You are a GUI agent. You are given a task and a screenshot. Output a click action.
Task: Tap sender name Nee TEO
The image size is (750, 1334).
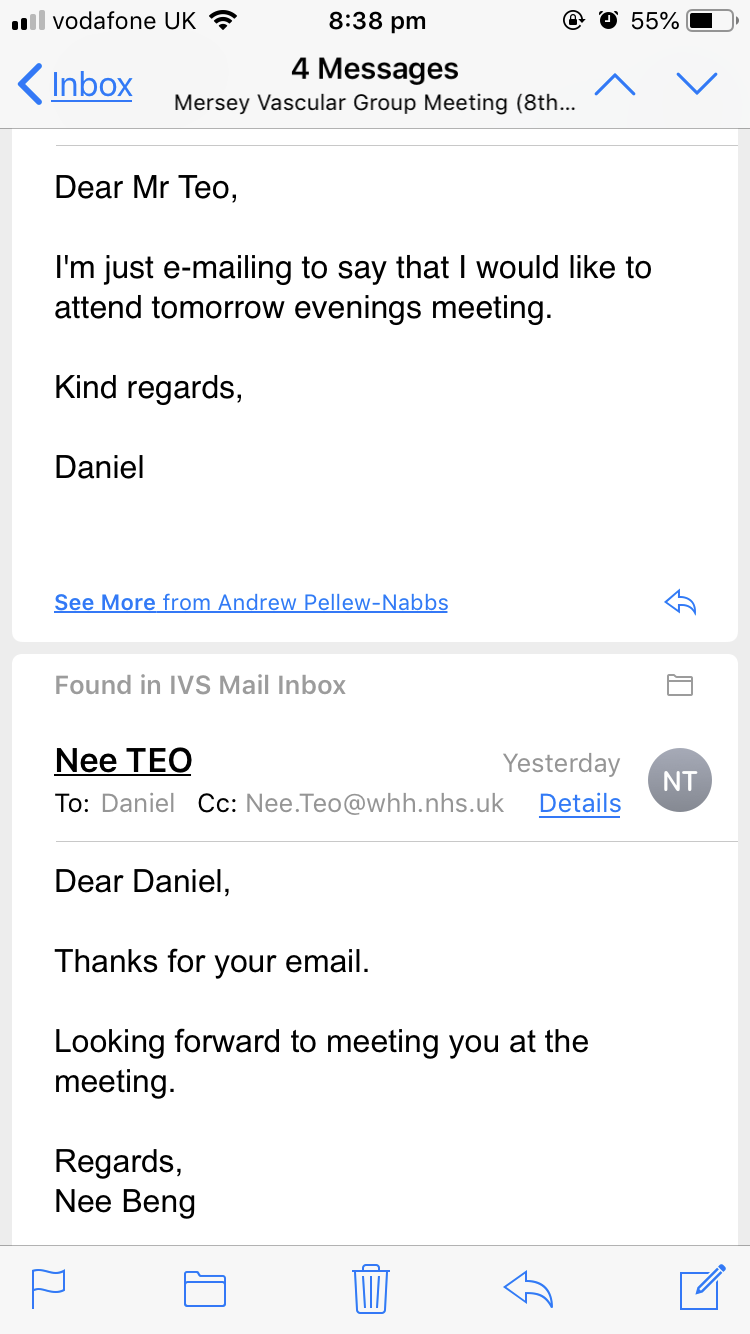123,761
